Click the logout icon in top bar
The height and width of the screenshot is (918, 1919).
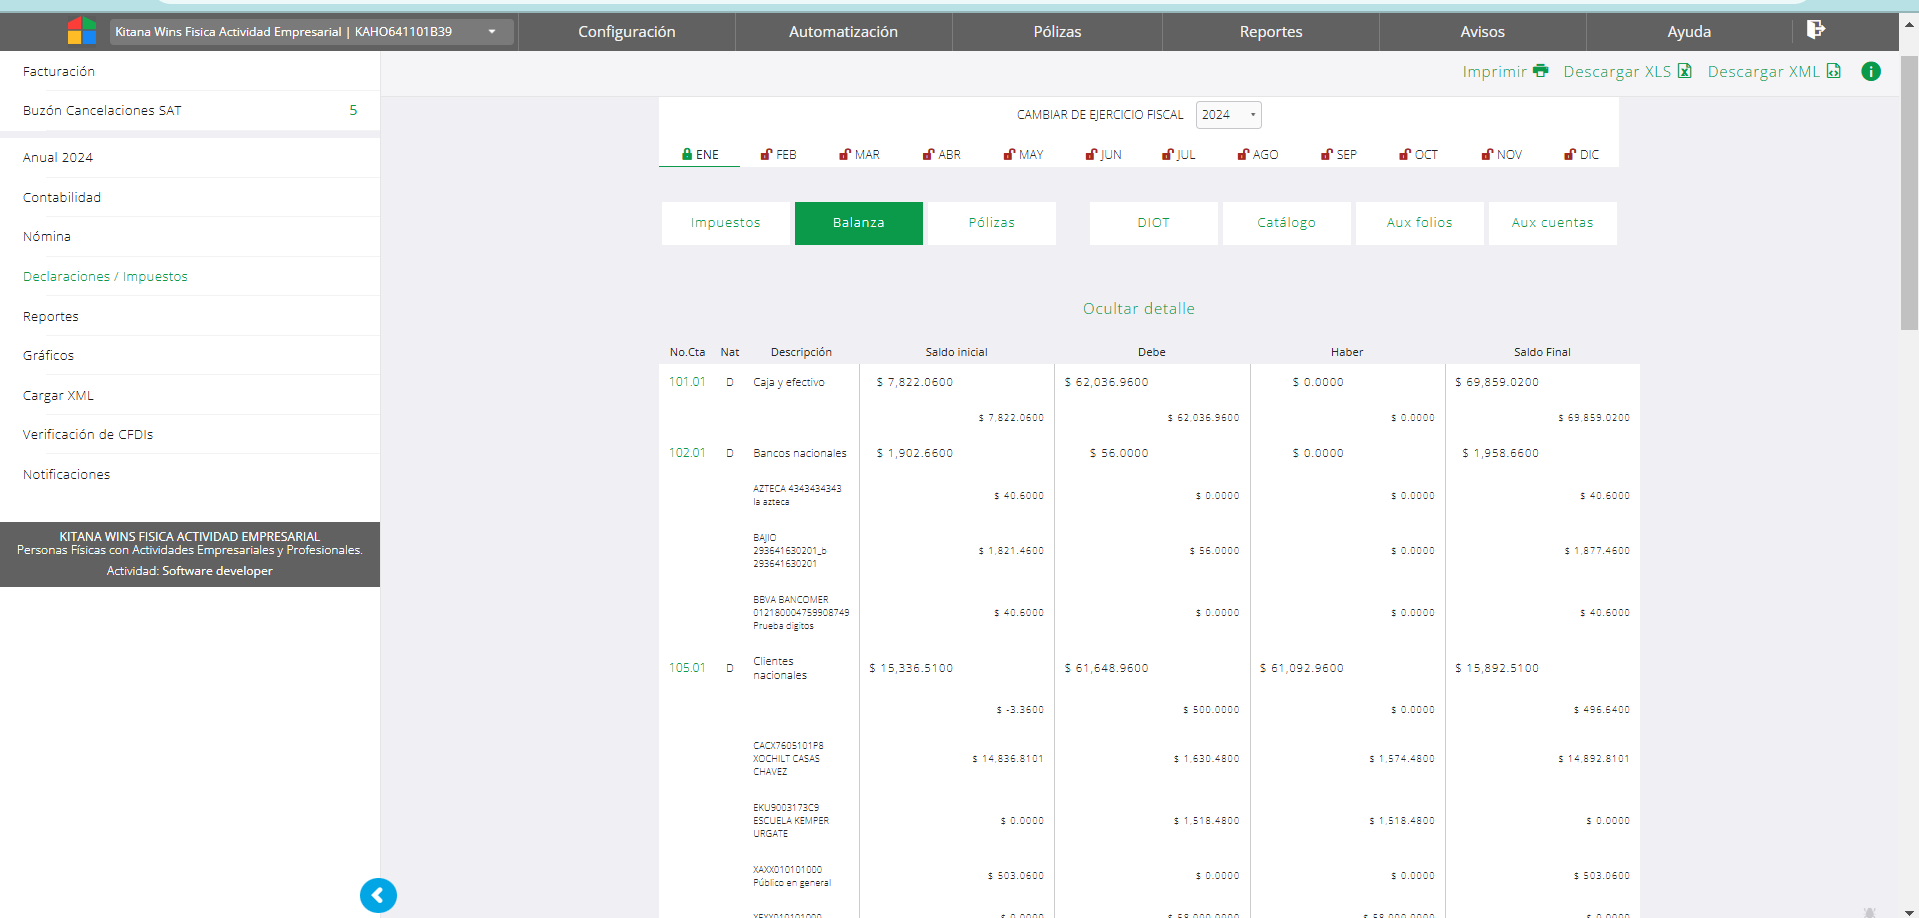[1815, 30]
